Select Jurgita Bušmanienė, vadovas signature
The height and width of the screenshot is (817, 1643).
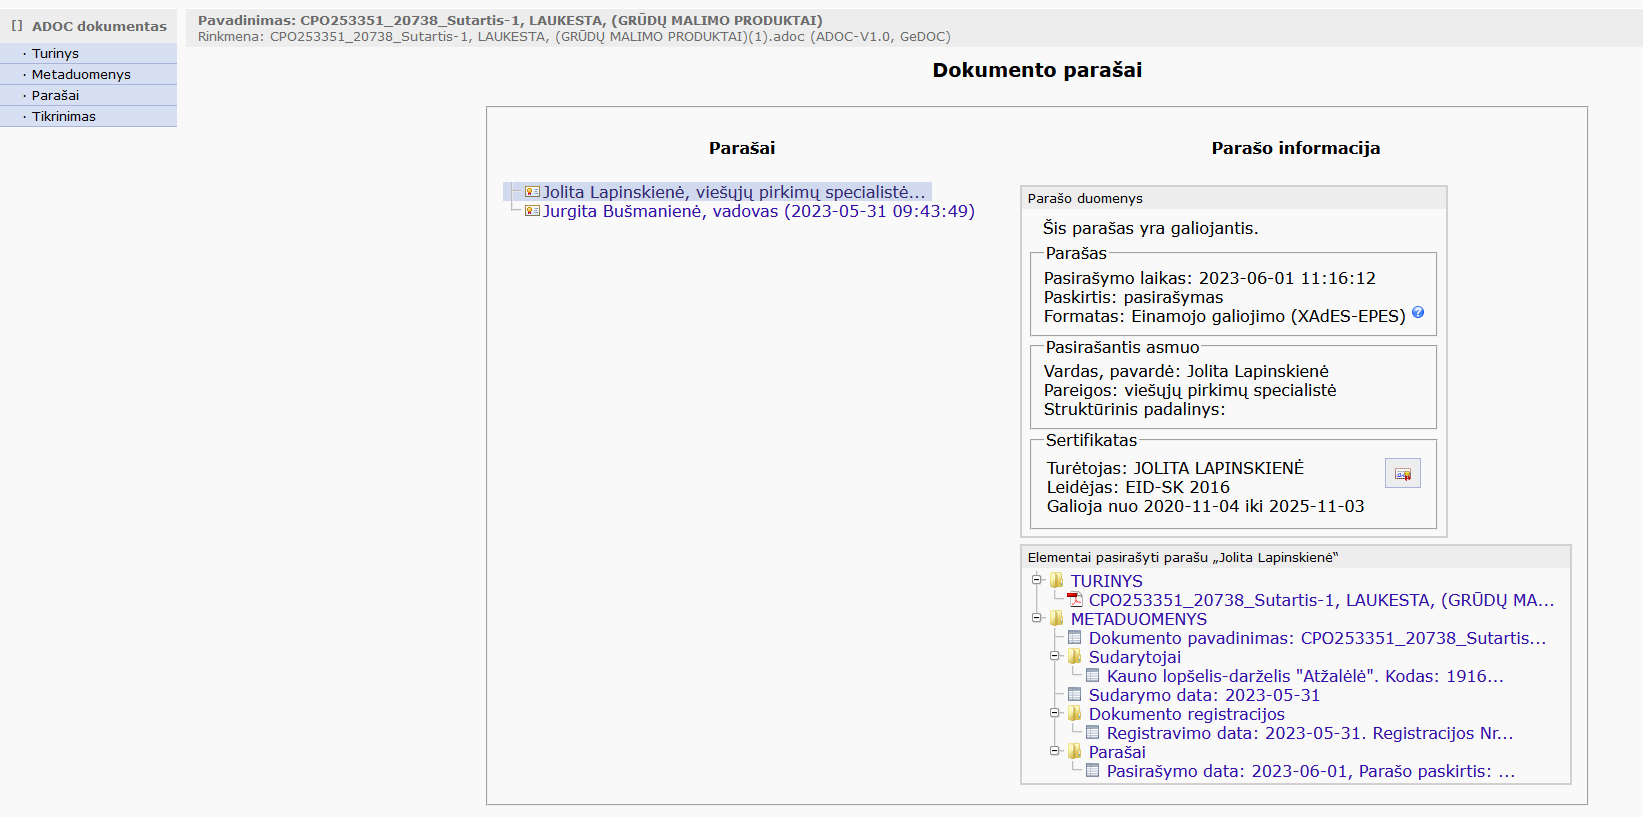pos(758,211)
